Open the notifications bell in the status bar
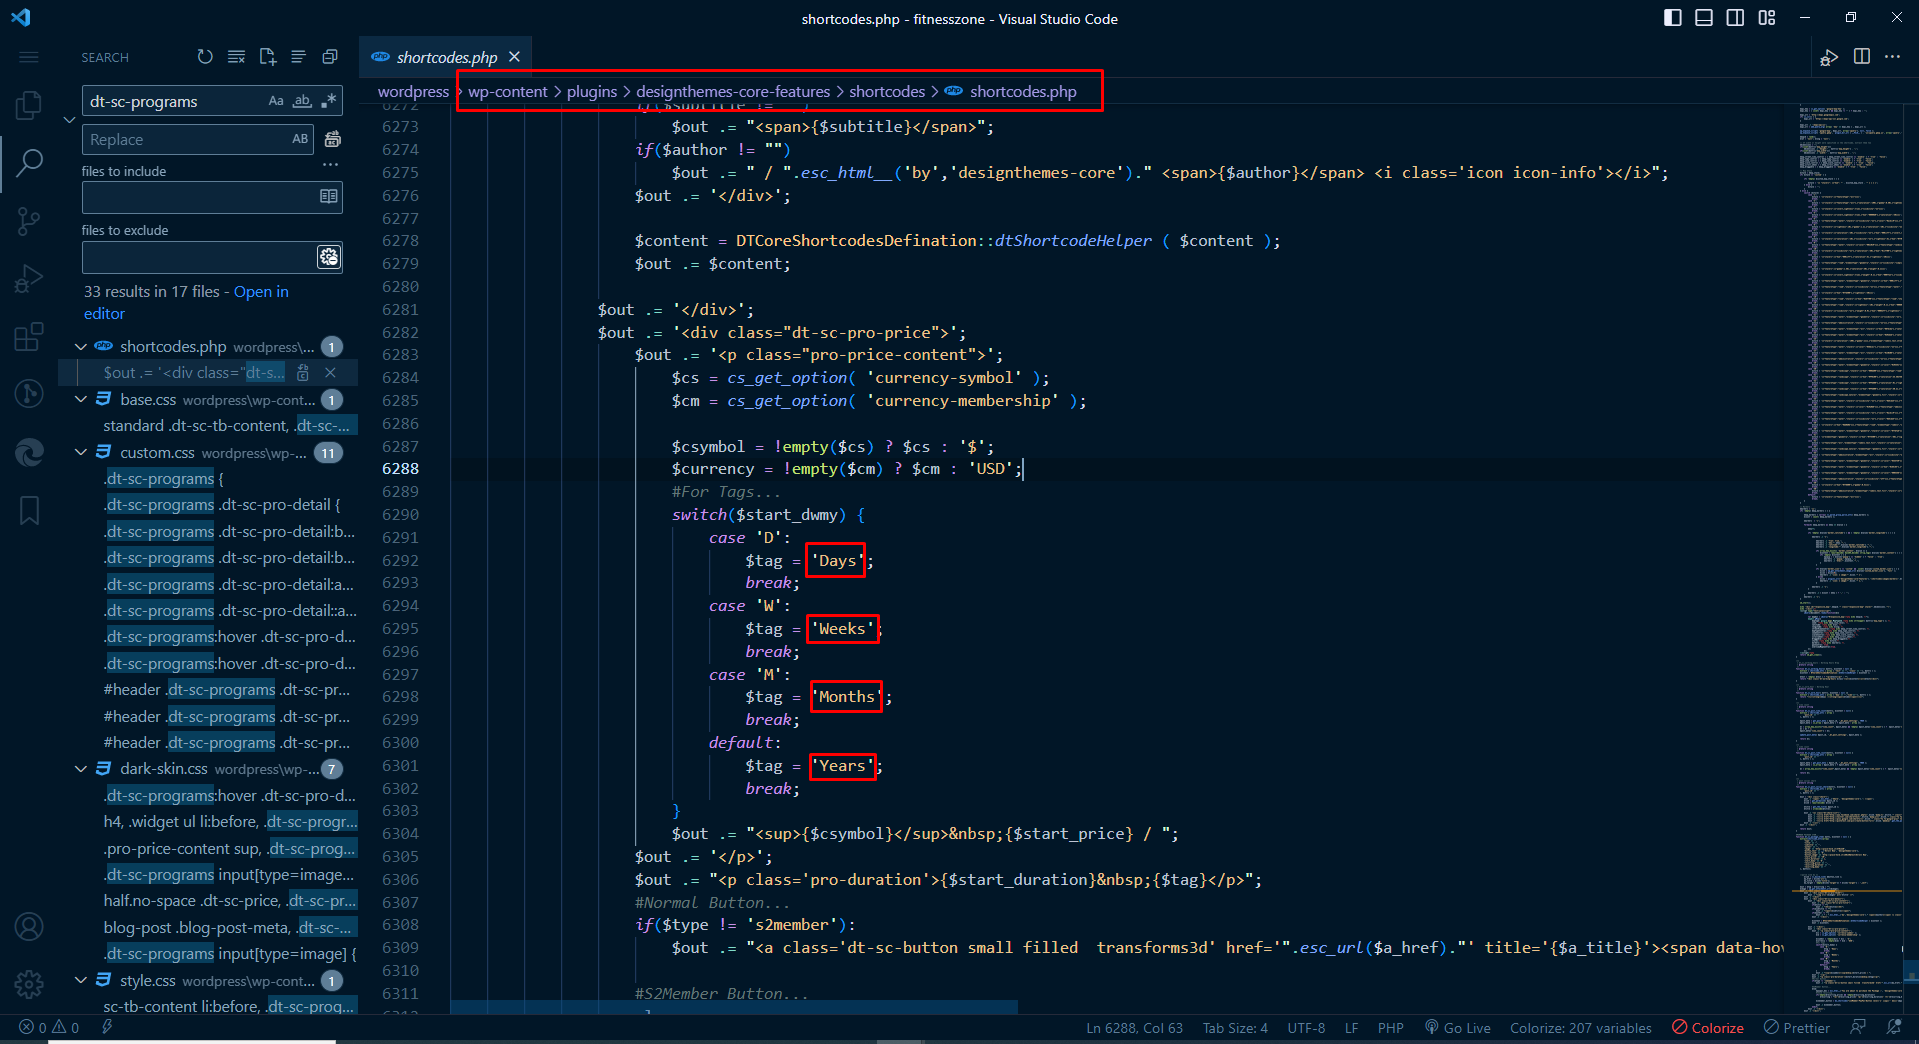Image resolution: width=1919 pixels, height=1044 pixels. tap(1894, 1028)
